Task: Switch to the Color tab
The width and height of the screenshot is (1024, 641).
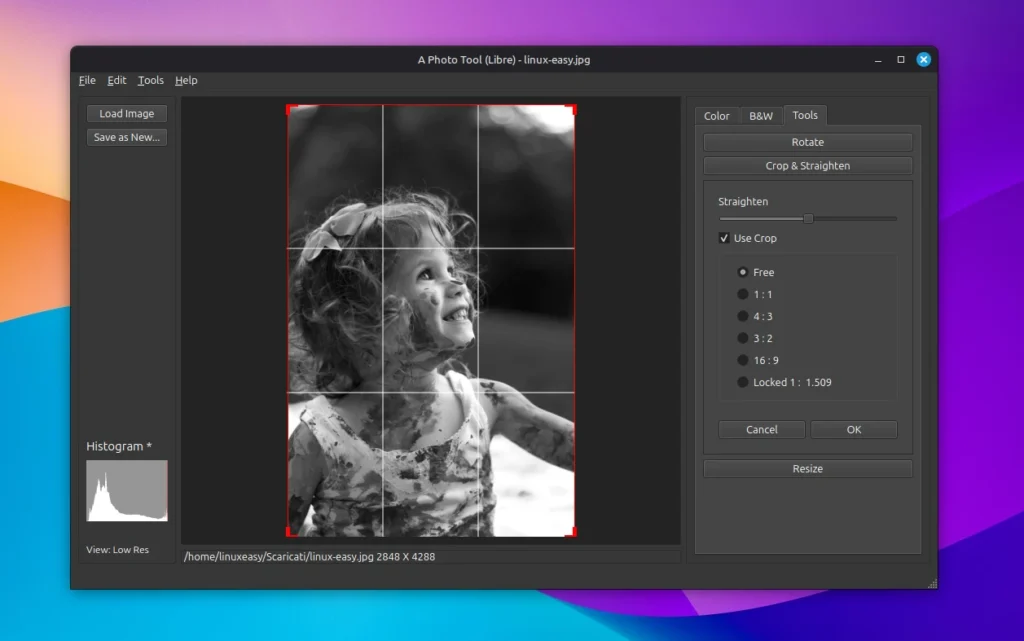Action: [x=716, y=115]
